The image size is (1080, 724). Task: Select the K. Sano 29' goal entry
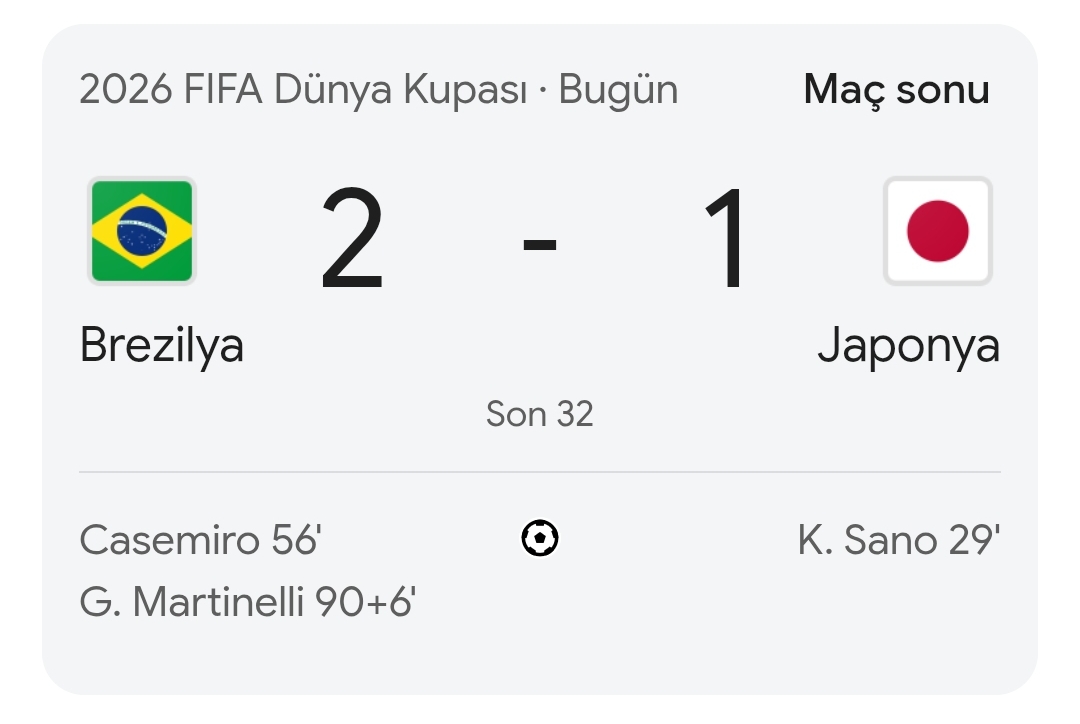(x=899, y=539)
